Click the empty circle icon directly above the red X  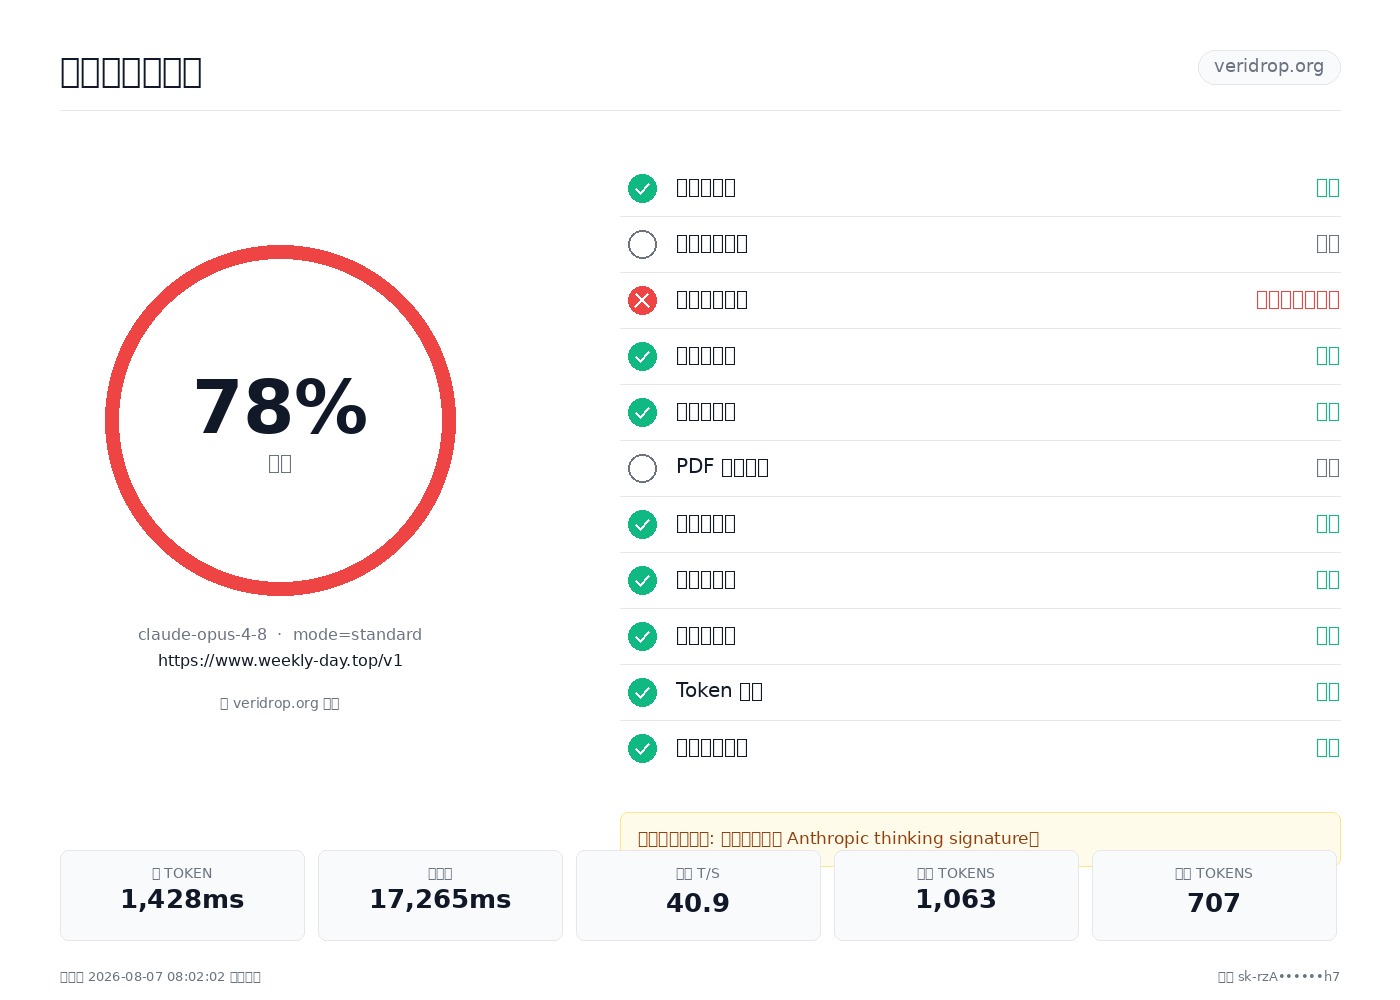(642, 244)
